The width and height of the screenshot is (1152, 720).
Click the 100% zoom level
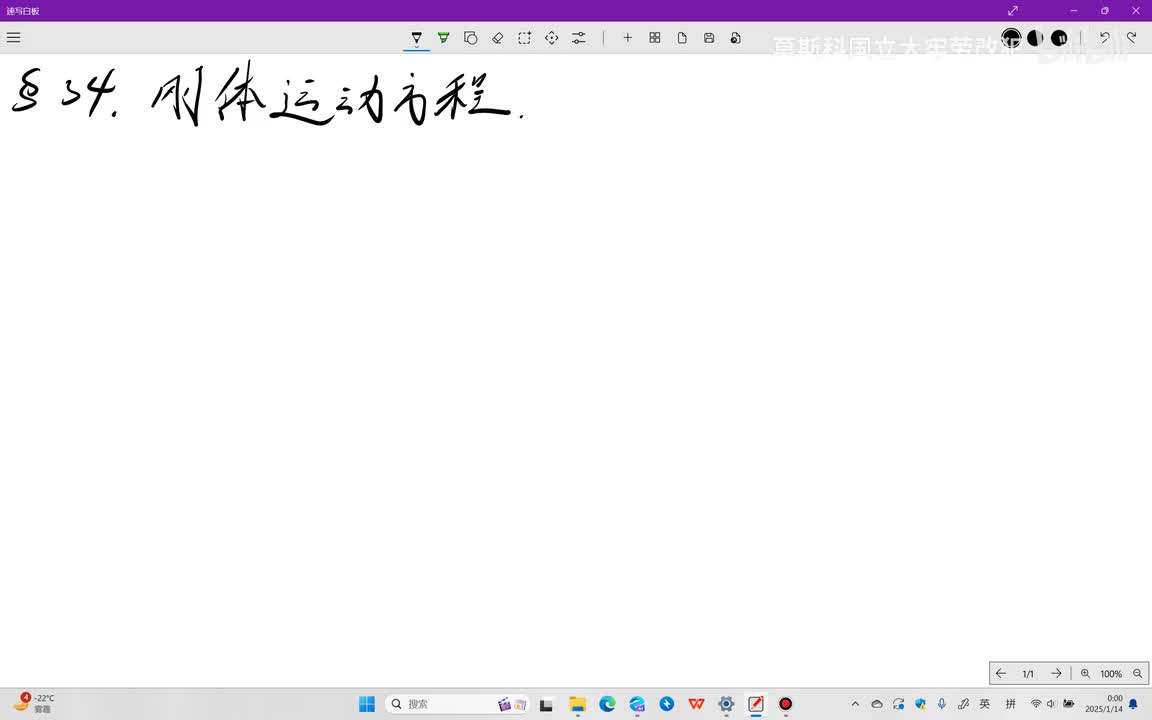1111,674
